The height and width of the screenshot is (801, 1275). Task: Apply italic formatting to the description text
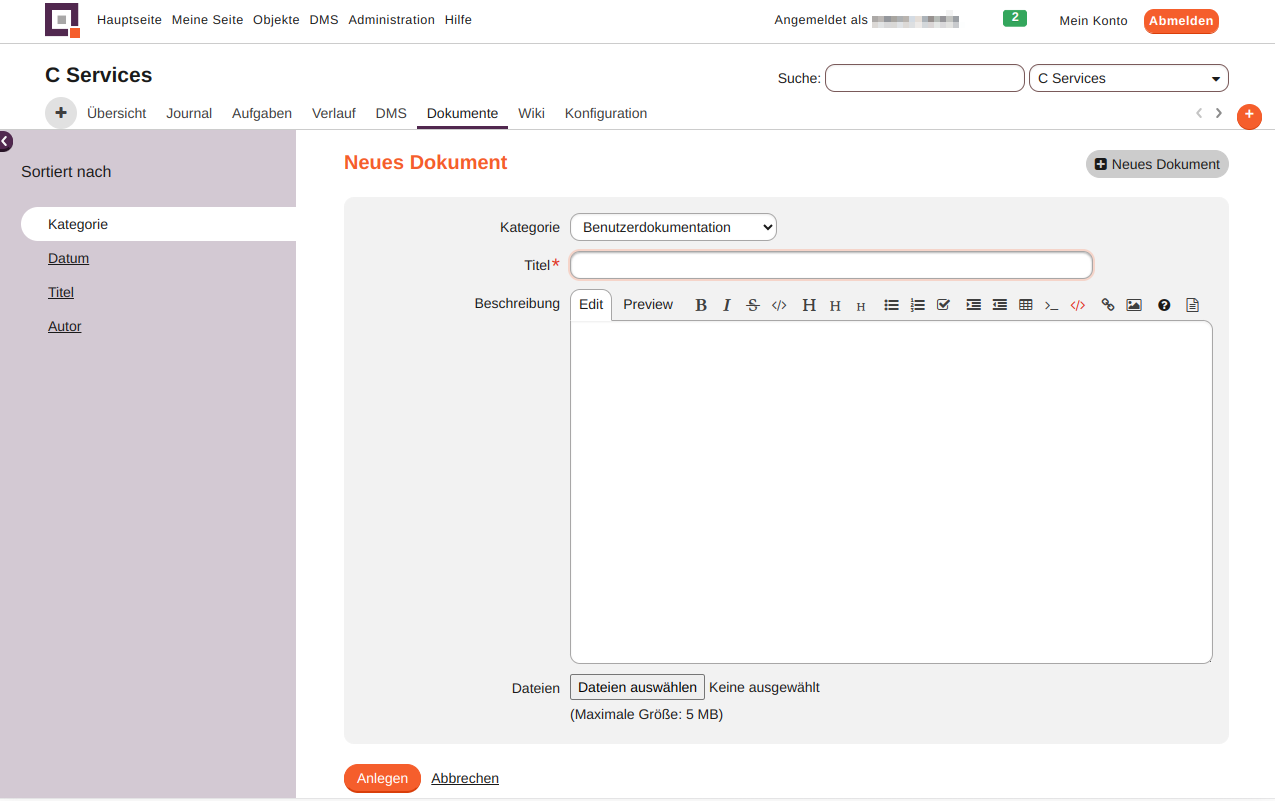(x=727, y=305)
